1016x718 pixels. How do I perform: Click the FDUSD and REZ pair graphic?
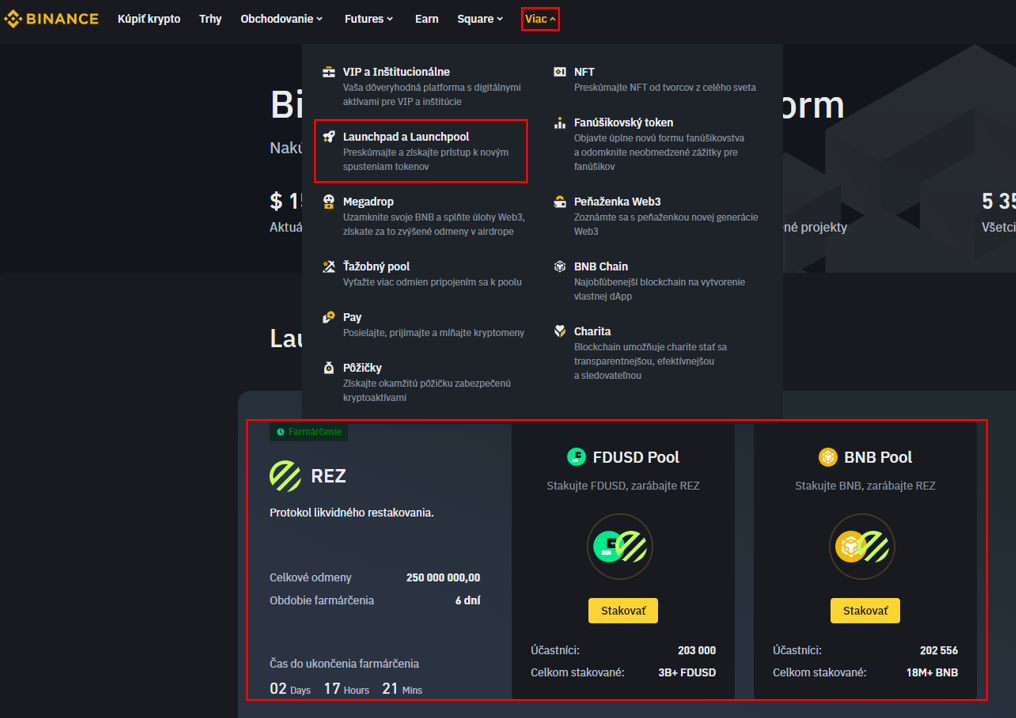620,546
